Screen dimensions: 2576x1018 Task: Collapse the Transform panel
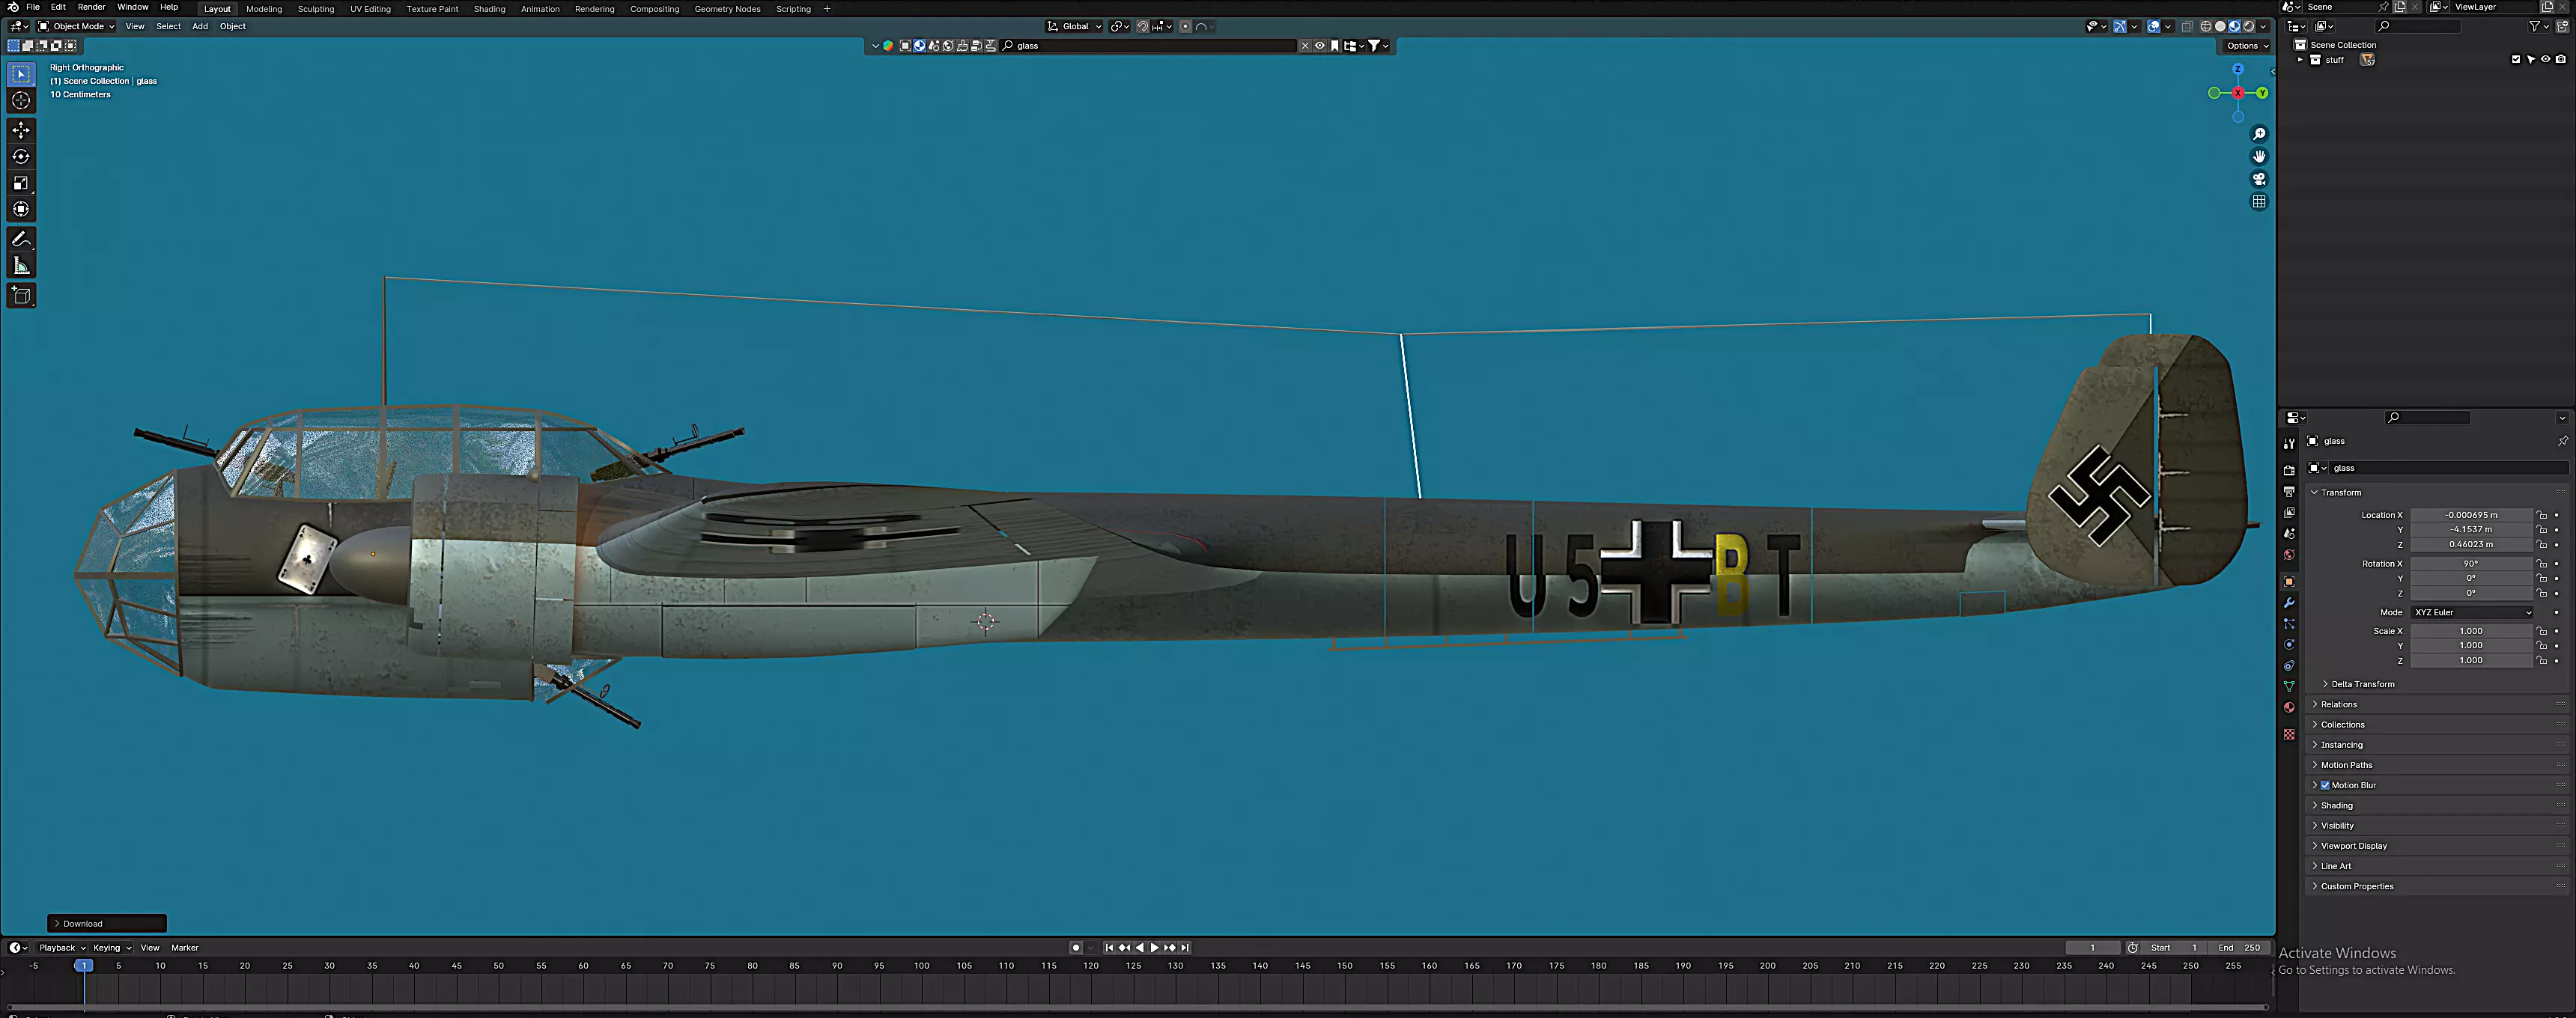tap(2340, 492)
